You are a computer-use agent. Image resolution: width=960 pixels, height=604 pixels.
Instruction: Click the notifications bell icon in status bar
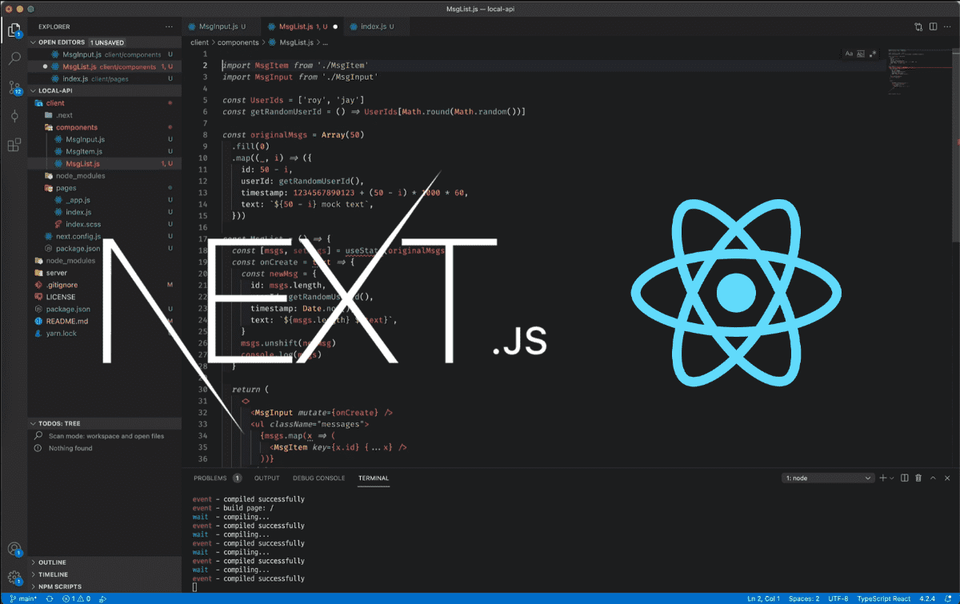pyautogui.click(x=947, y=598)
